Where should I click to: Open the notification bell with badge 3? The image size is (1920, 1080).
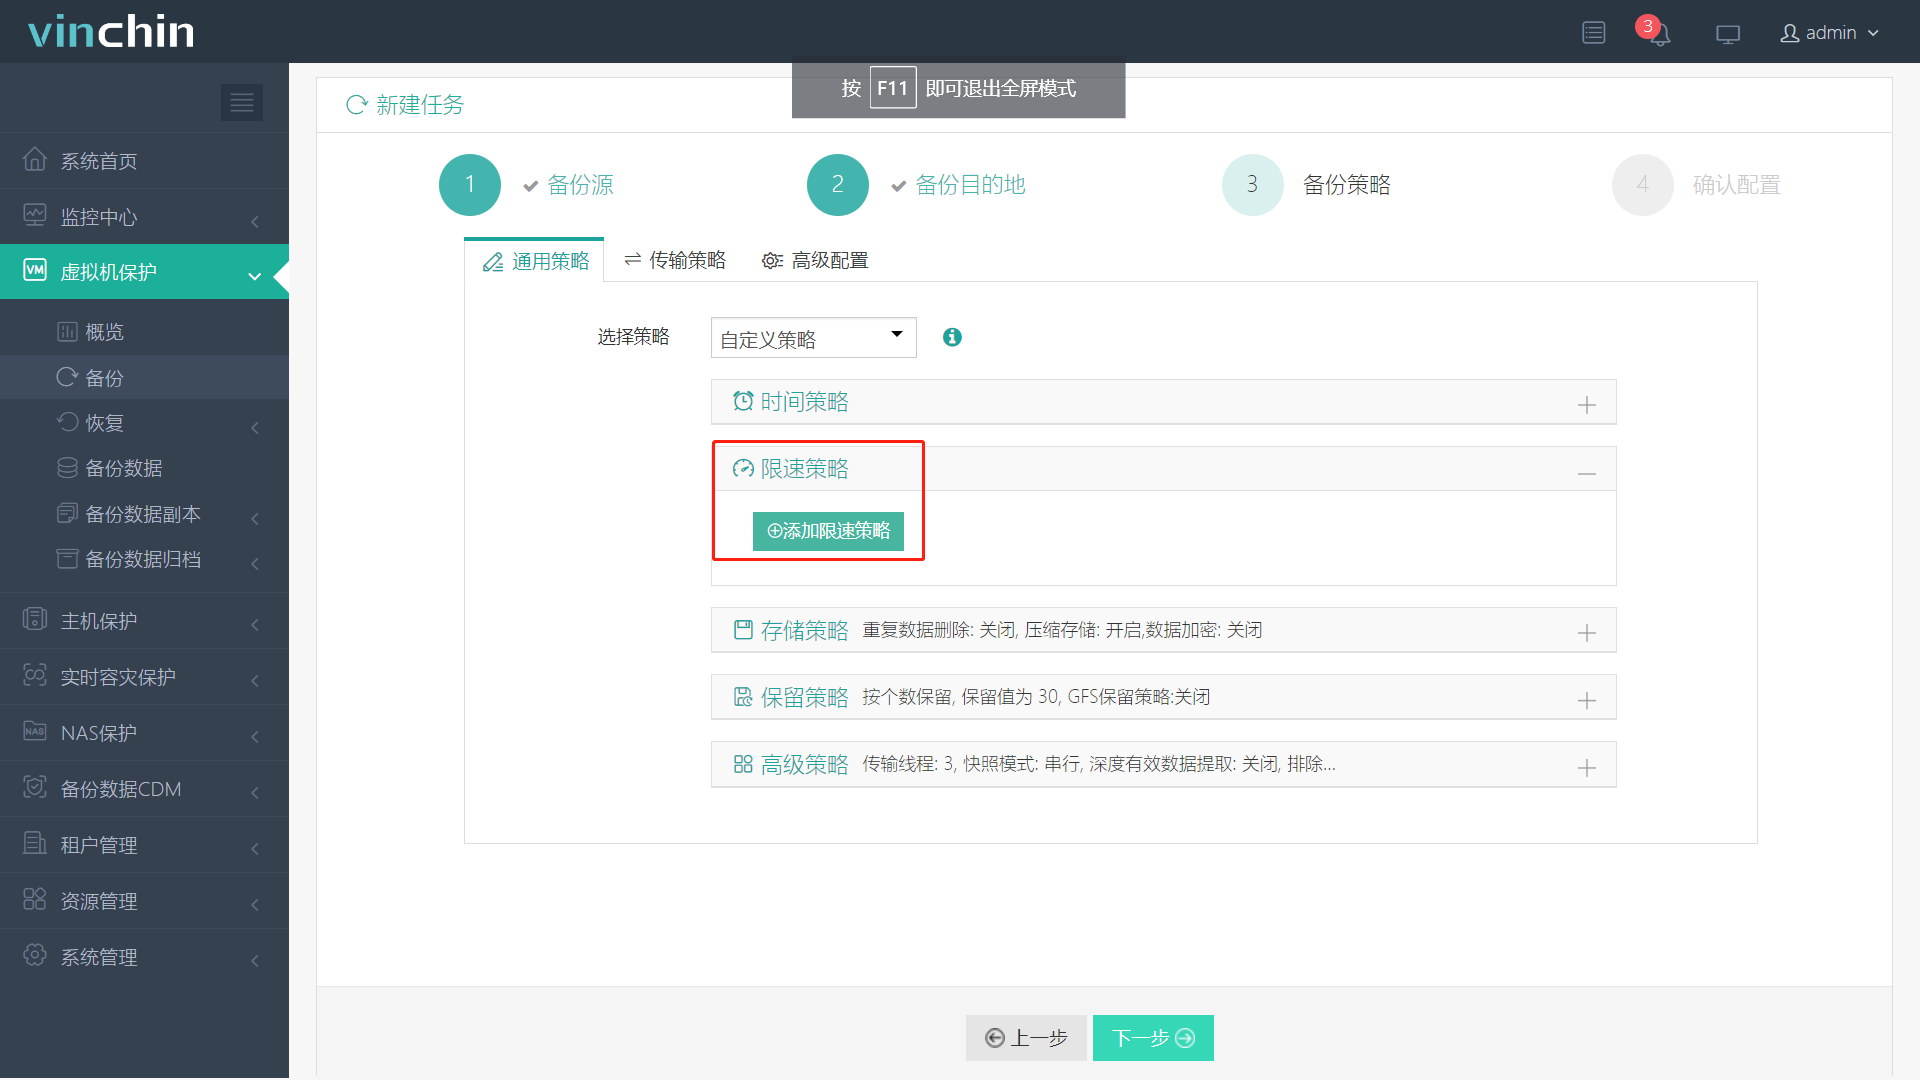[x=1656, y=32]
